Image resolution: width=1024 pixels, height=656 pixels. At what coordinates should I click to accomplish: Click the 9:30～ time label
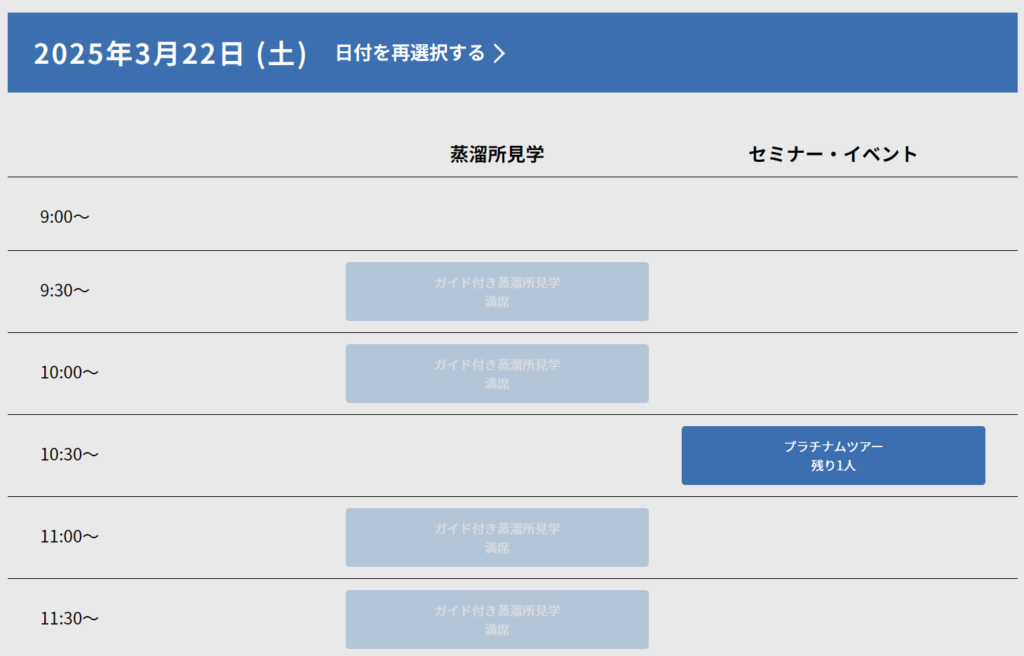pyautogui.click(x=65, y=291)
